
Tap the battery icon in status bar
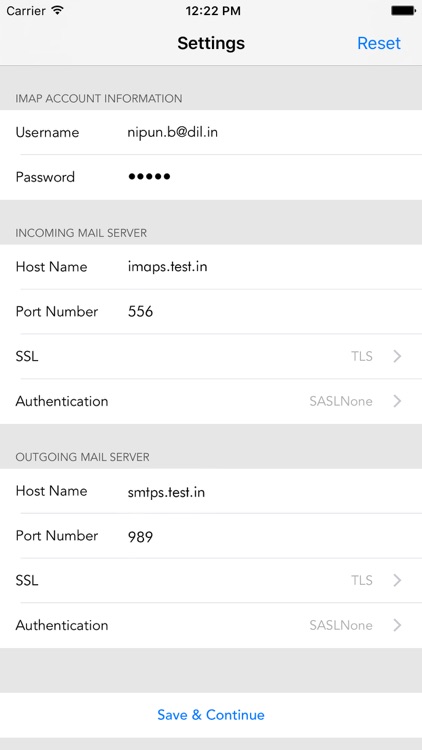click(403, 11)
